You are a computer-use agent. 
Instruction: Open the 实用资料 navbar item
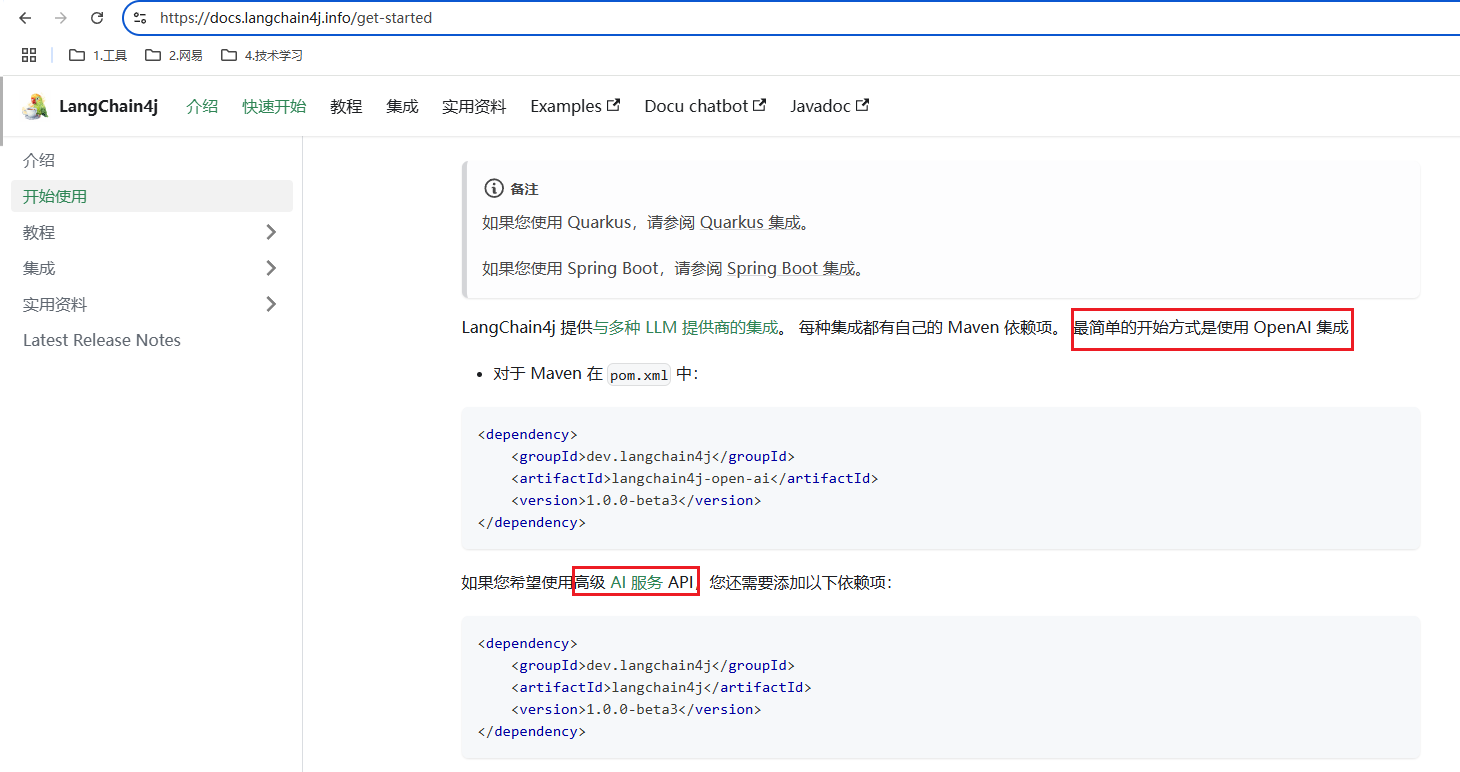(x=474, y=106)
